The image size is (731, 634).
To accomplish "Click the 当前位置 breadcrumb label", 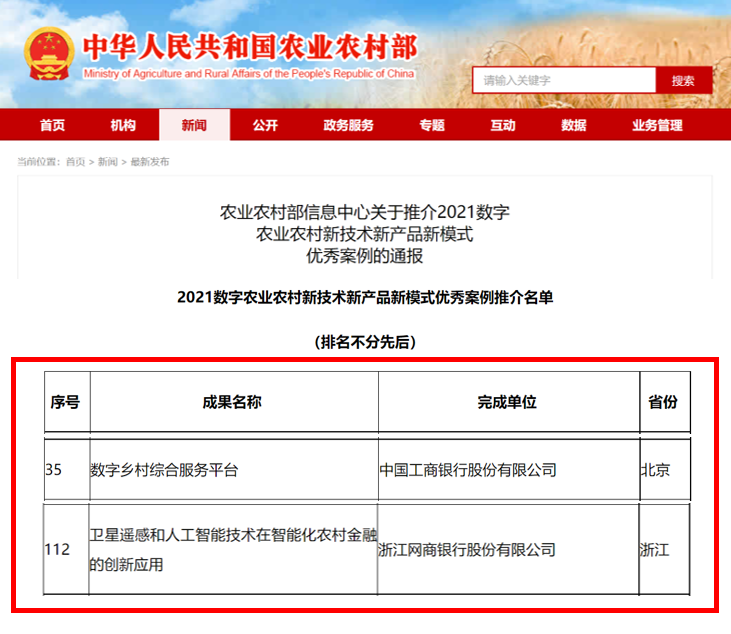I will coord(39,162).
